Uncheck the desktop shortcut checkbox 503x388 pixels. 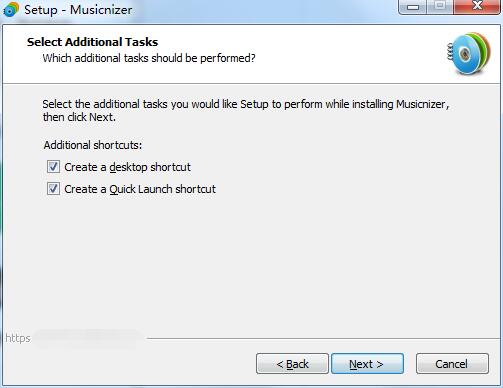pyautogui.click(x=53, y=167)
